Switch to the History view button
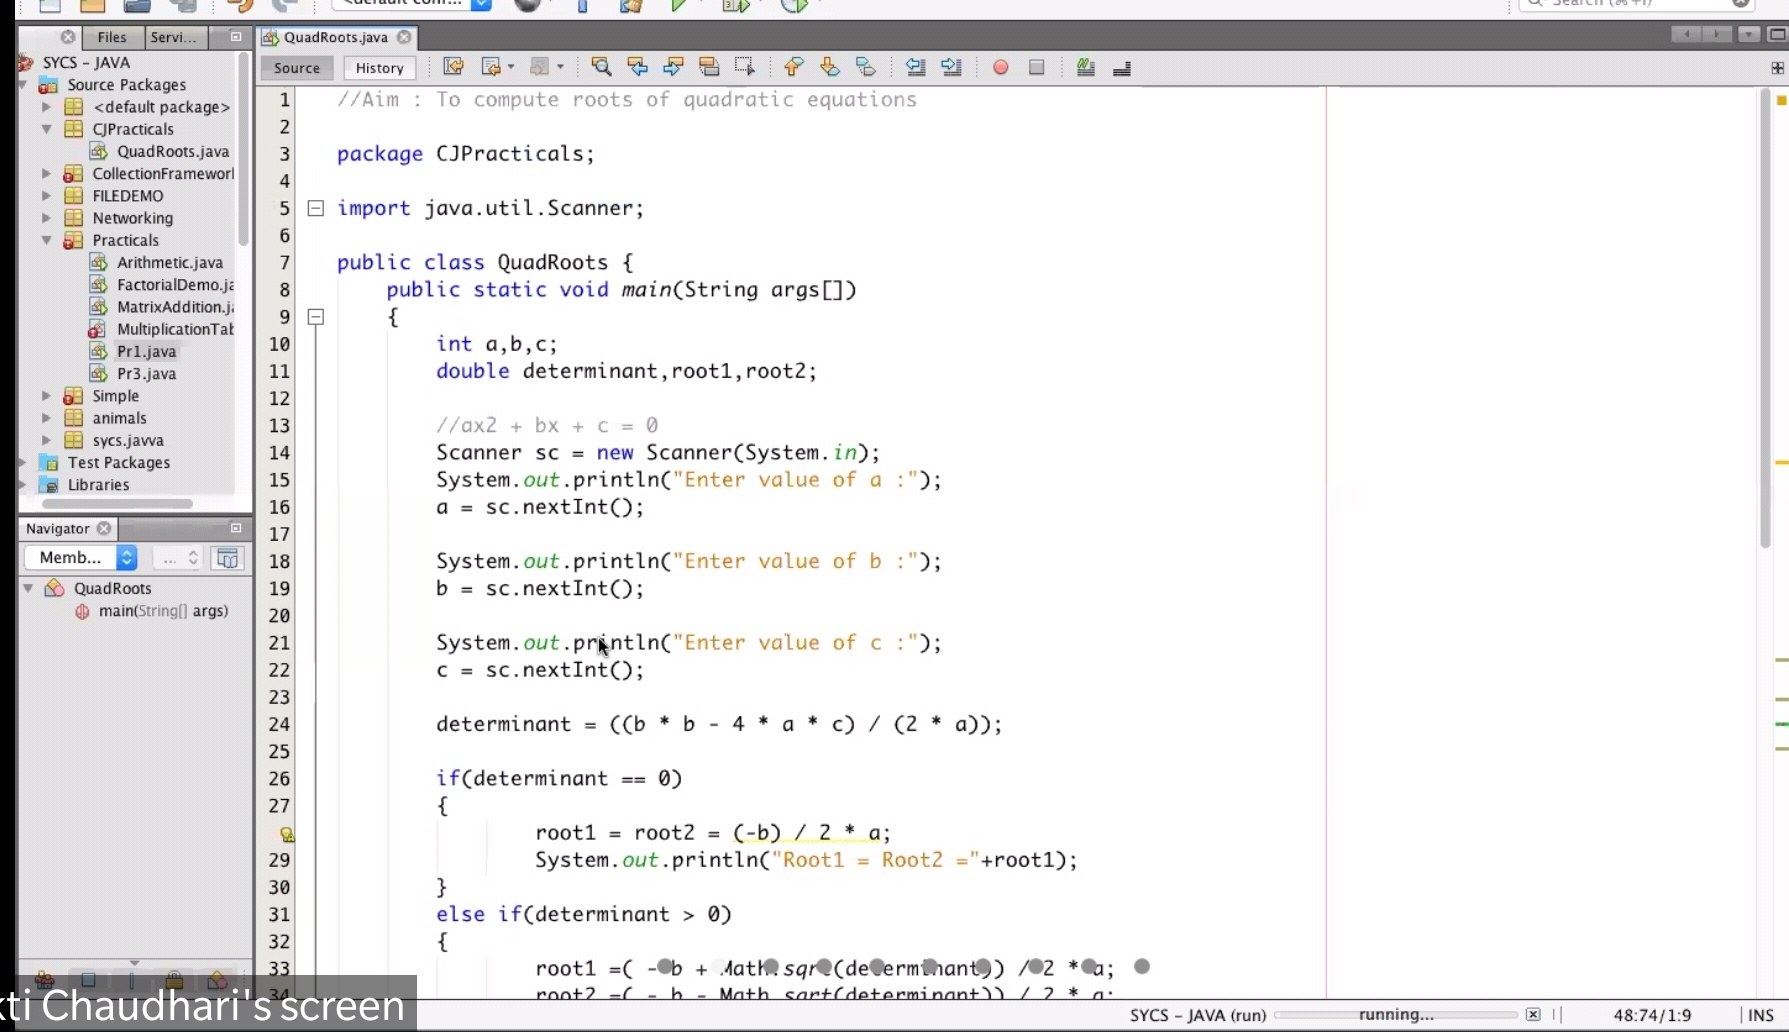The height and width of the screenshot is (1032, 1789). coord(379,68)
